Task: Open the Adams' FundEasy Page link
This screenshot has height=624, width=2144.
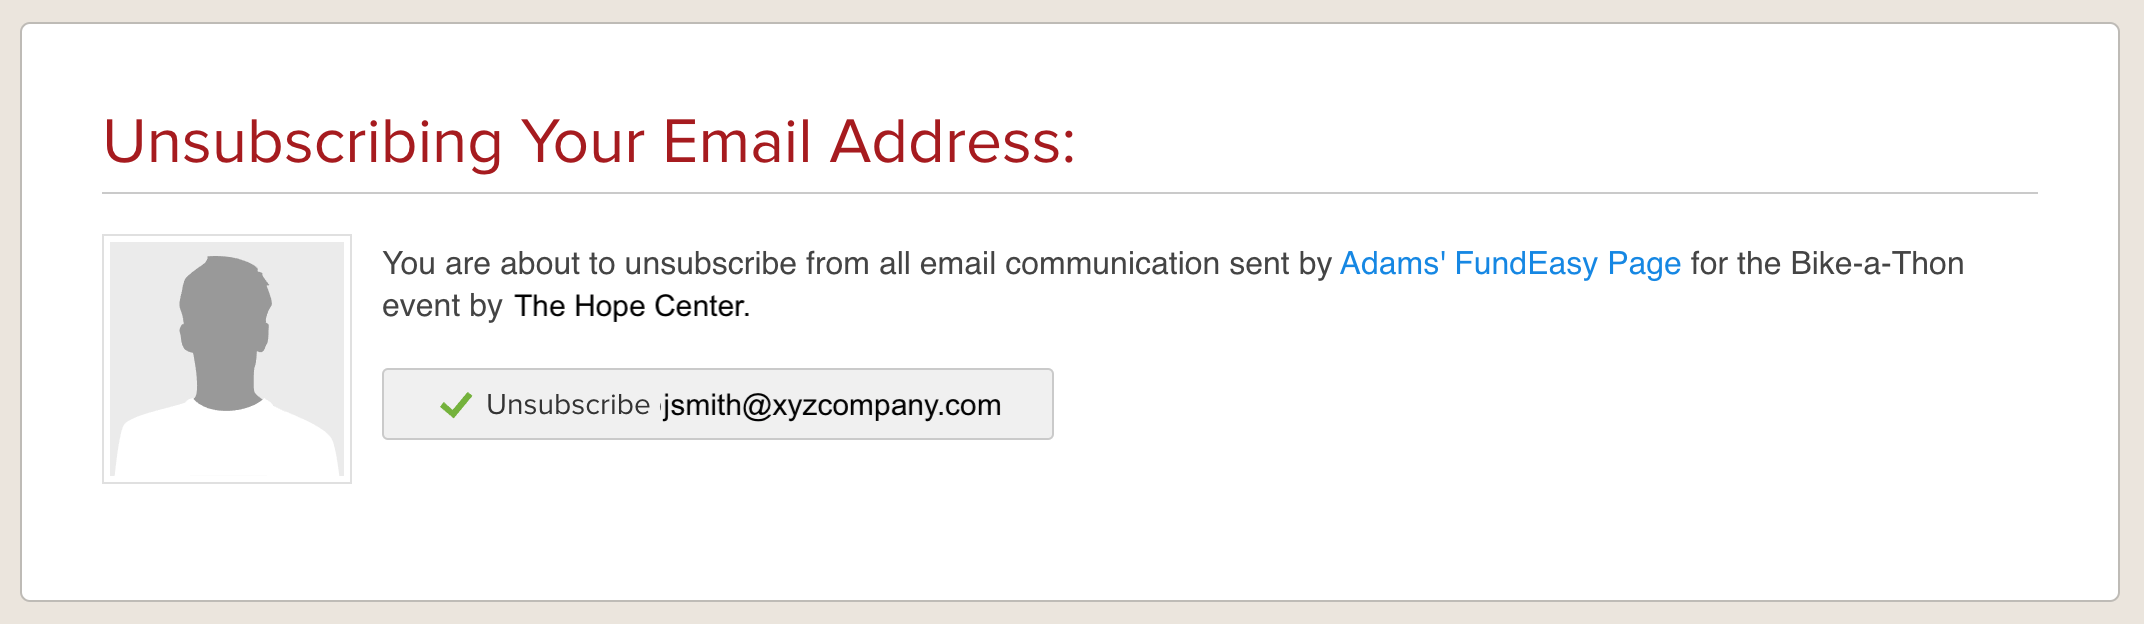Action: click(x=1509, y=264)
